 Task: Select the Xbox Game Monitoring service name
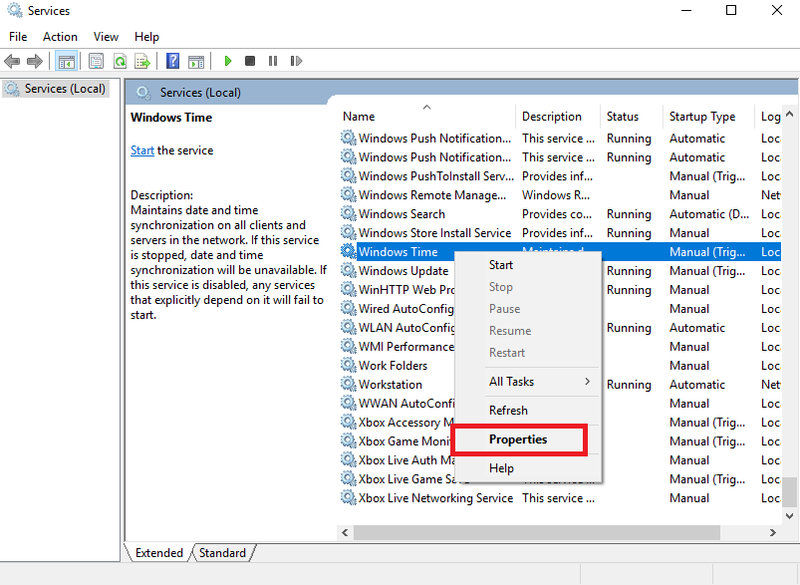pyautogui.click(x=406, y=441)
